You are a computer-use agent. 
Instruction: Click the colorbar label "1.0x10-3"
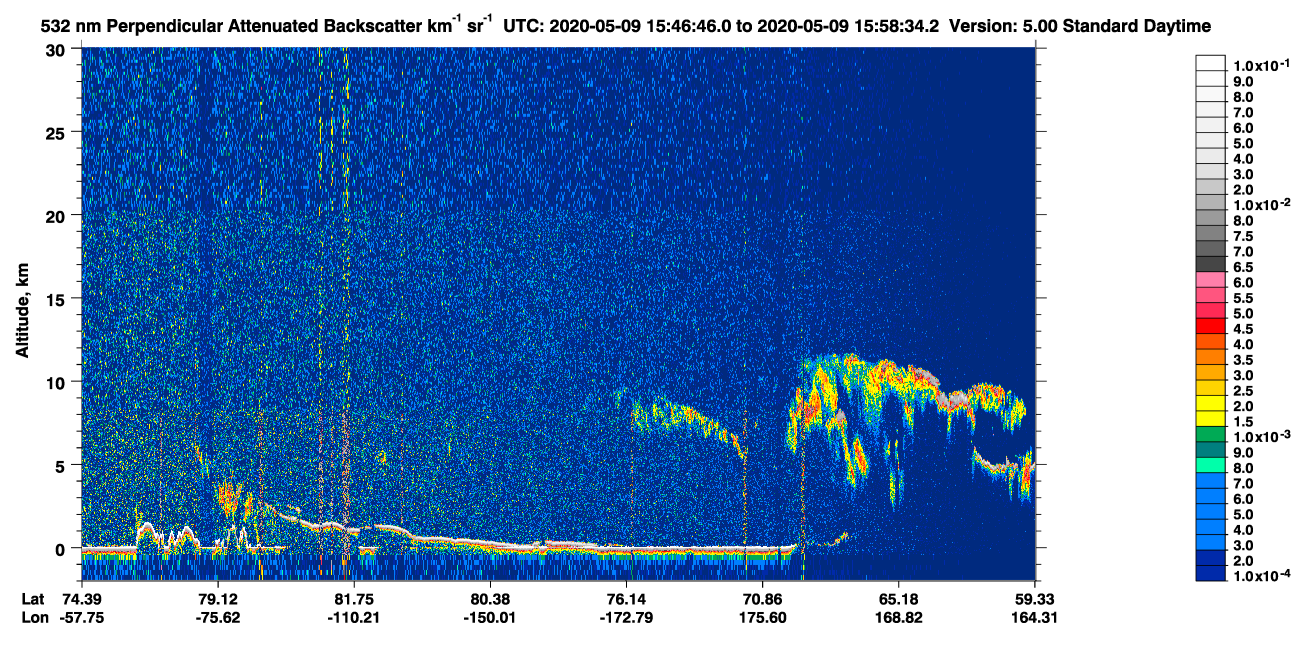pyautogui.click(x=1262, y=437)
